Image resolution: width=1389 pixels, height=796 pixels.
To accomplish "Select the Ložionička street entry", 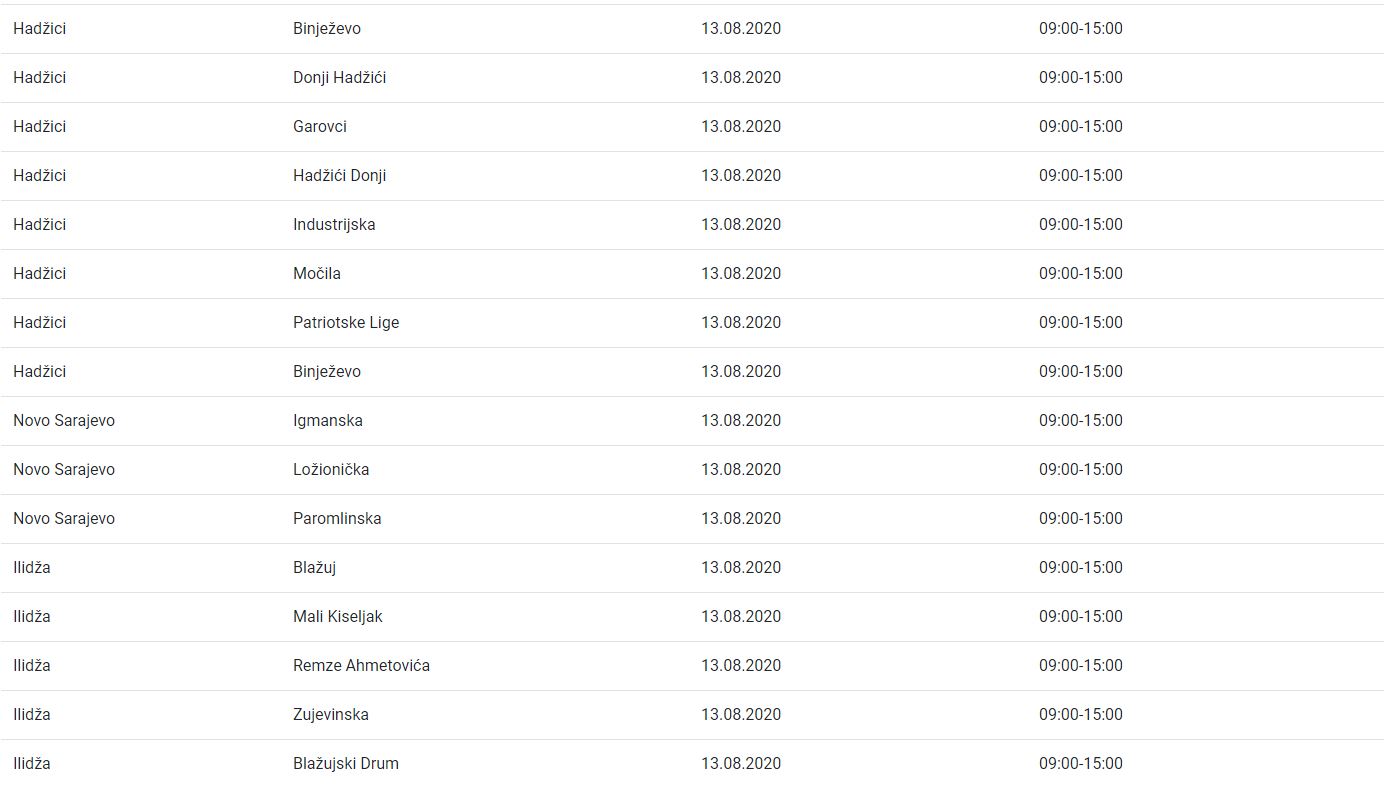I will [x=331, y=470].
